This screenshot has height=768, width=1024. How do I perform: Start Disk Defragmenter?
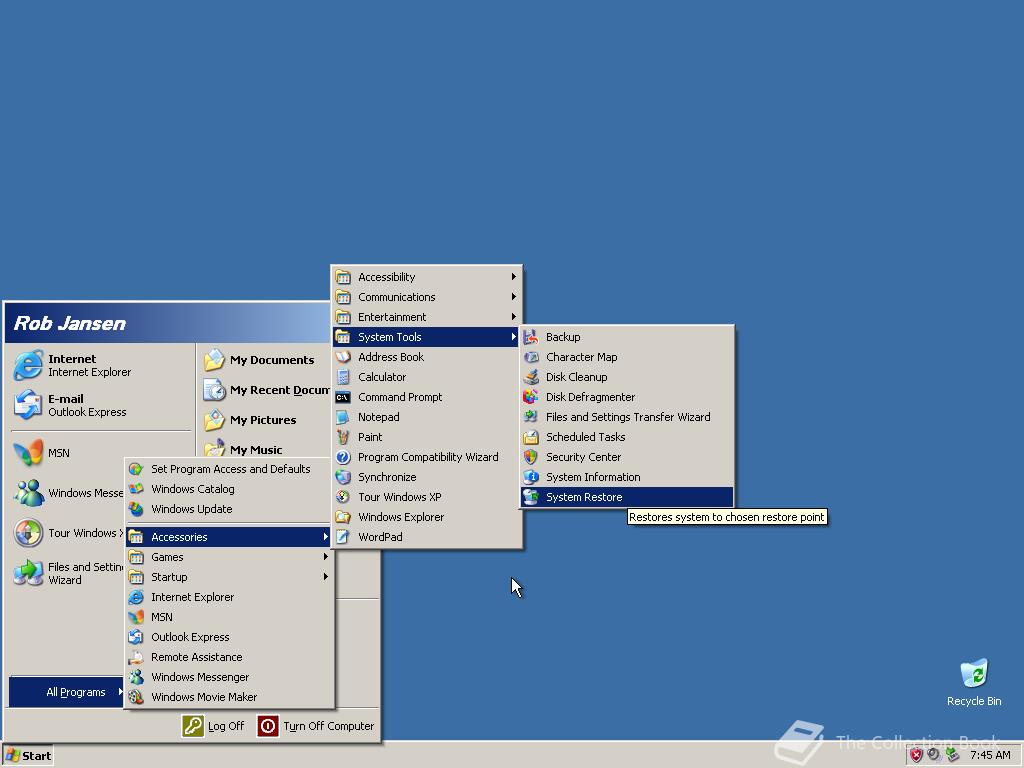click(x=627, y=397)
